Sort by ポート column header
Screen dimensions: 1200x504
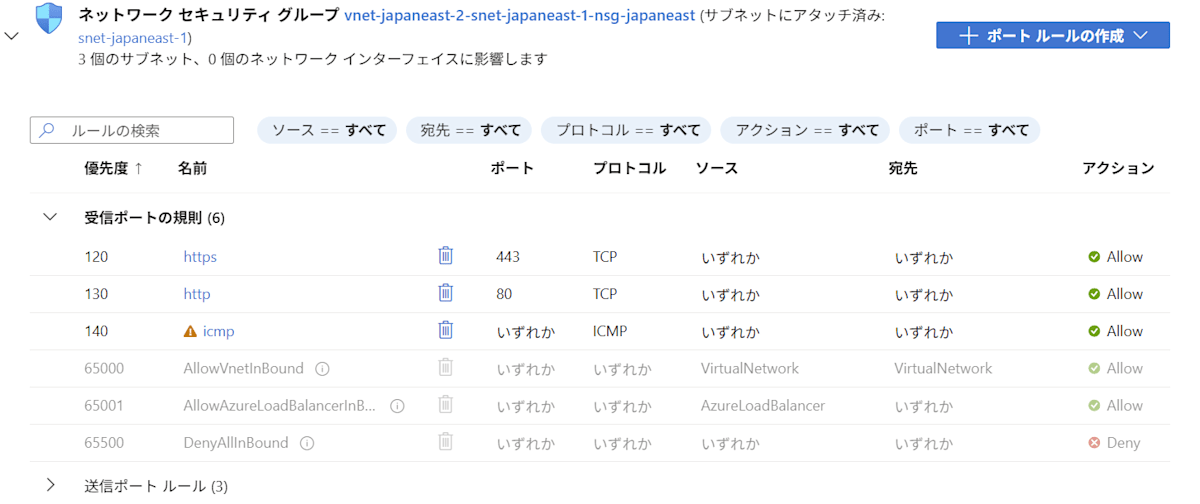point(512,168)
